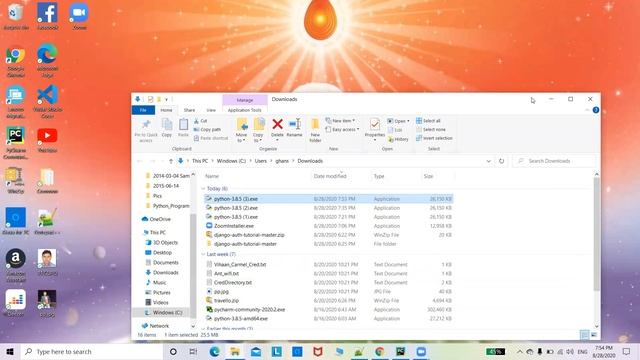This screenshot has width=640, height=360.
Task: Open the YouTube desktop shortcut
Action: click(47, 140)
